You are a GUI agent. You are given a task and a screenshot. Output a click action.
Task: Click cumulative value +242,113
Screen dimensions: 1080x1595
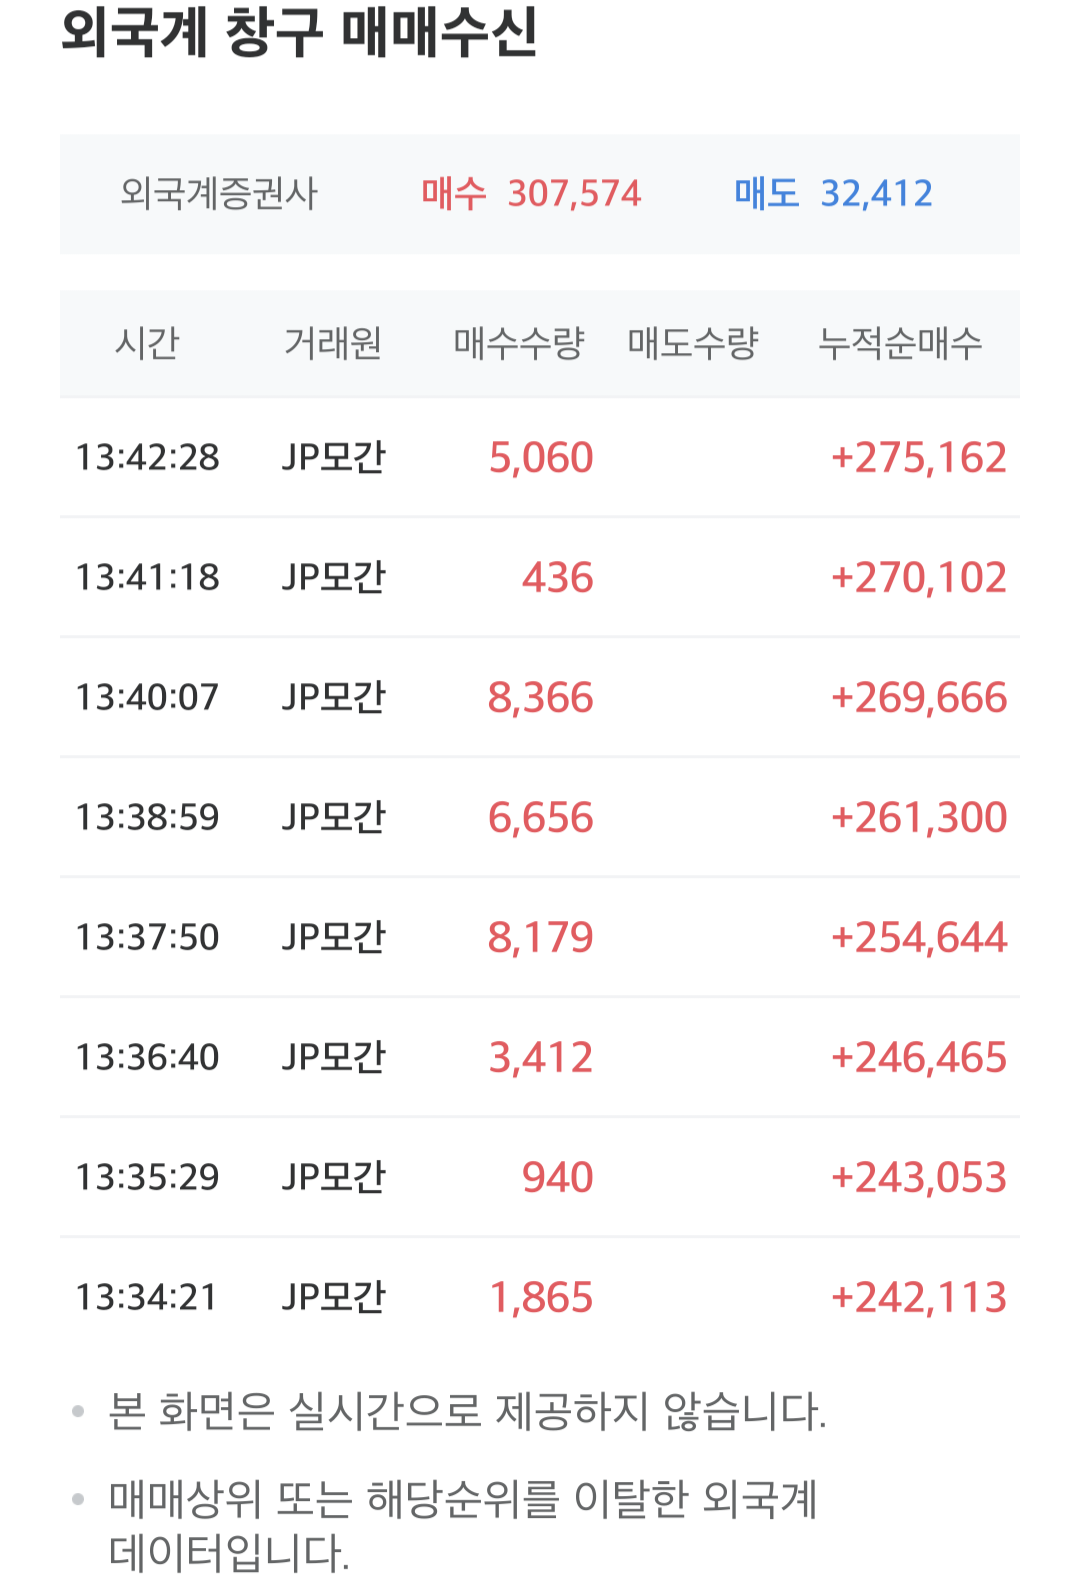tap(919, 1298)
